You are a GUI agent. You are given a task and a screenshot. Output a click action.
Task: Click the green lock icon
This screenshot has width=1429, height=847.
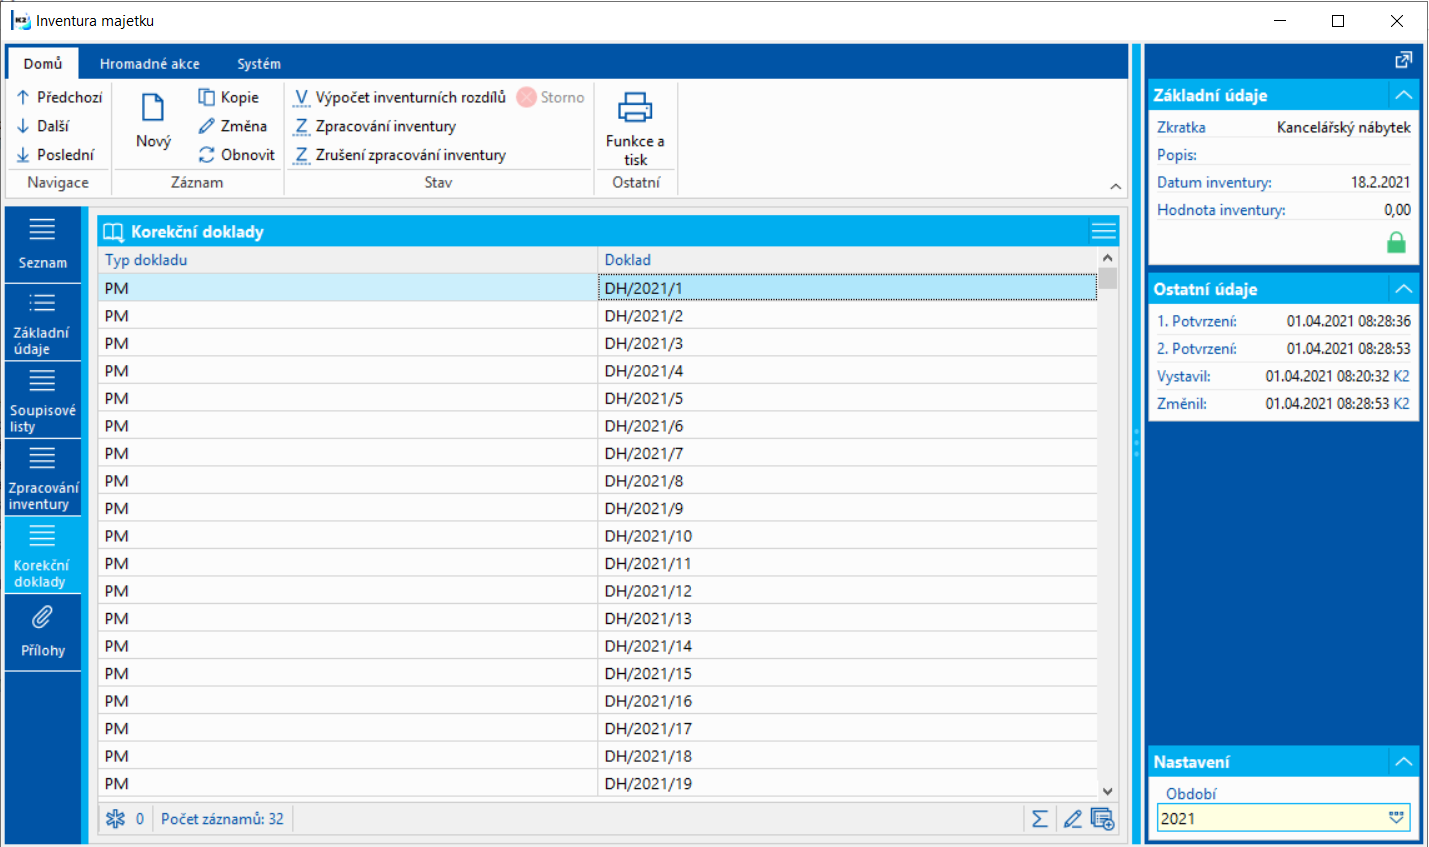(1397, 242)
